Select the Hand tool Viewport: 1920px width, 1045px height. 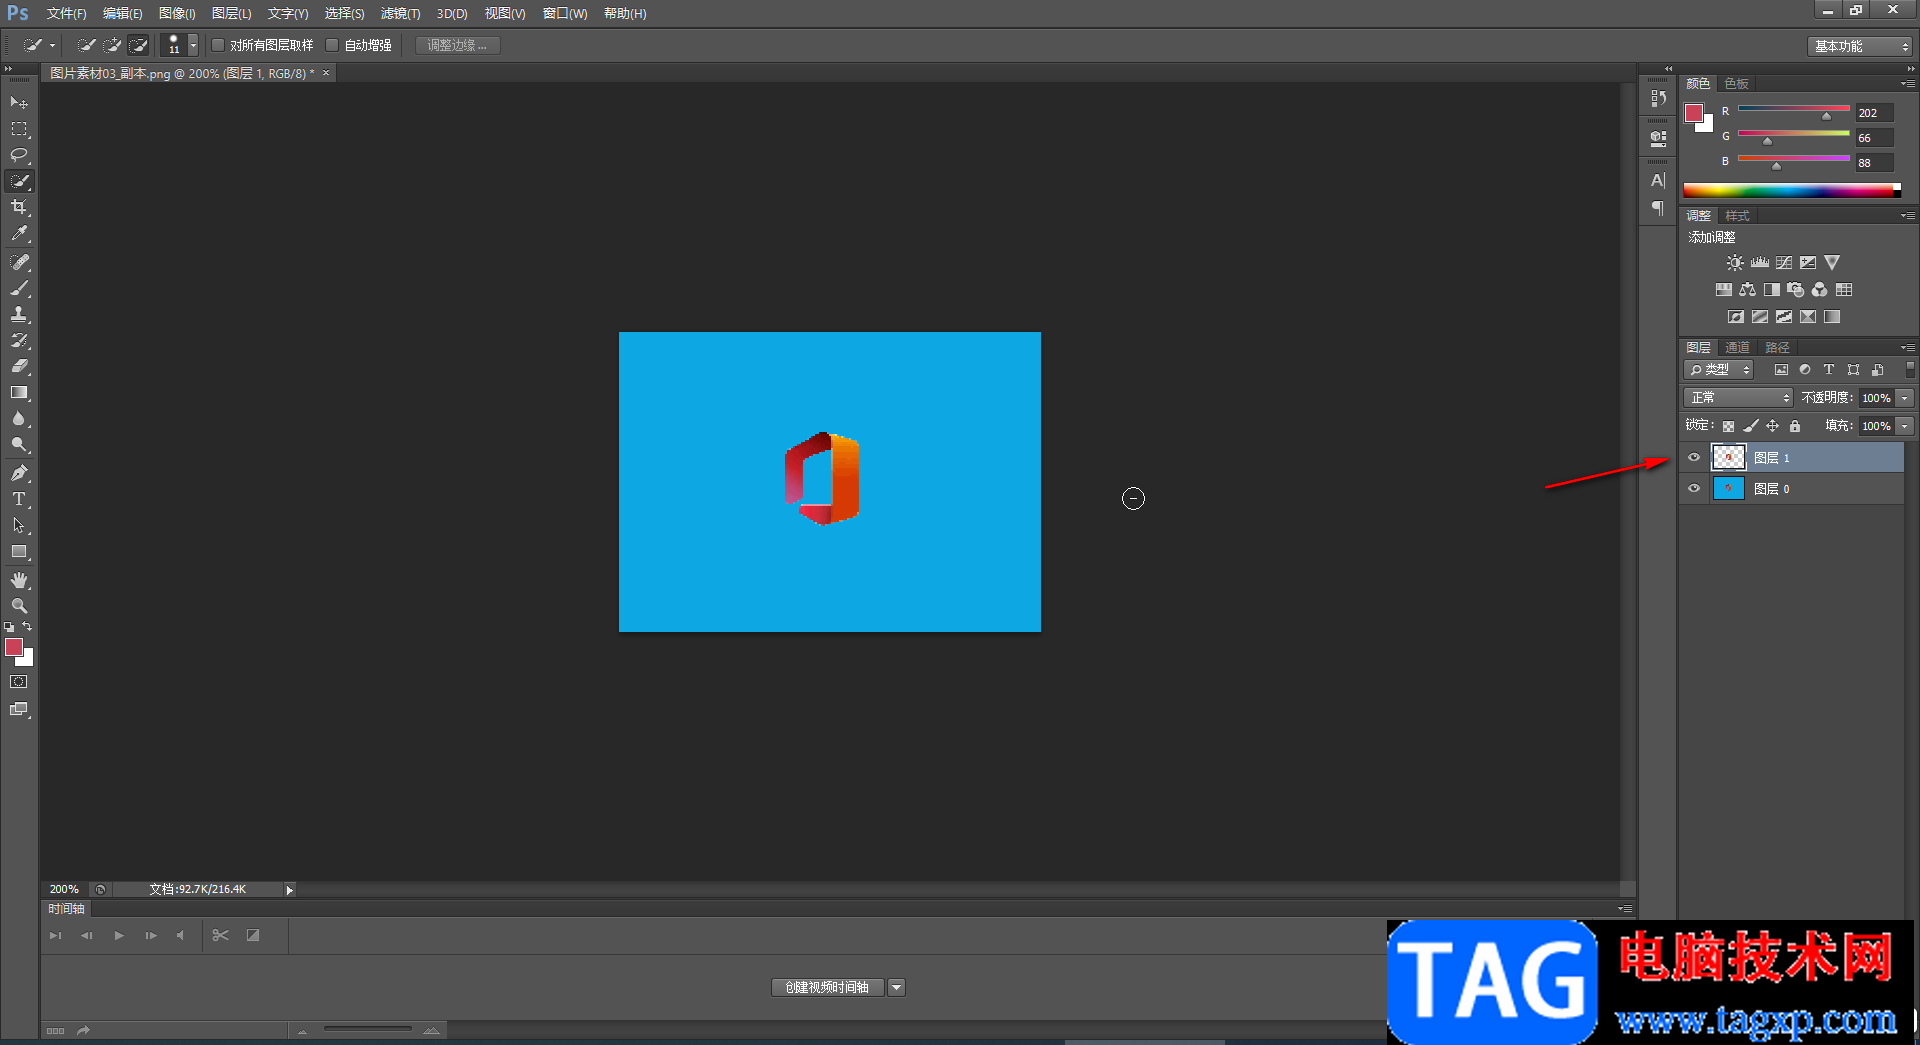coord(19,580)
